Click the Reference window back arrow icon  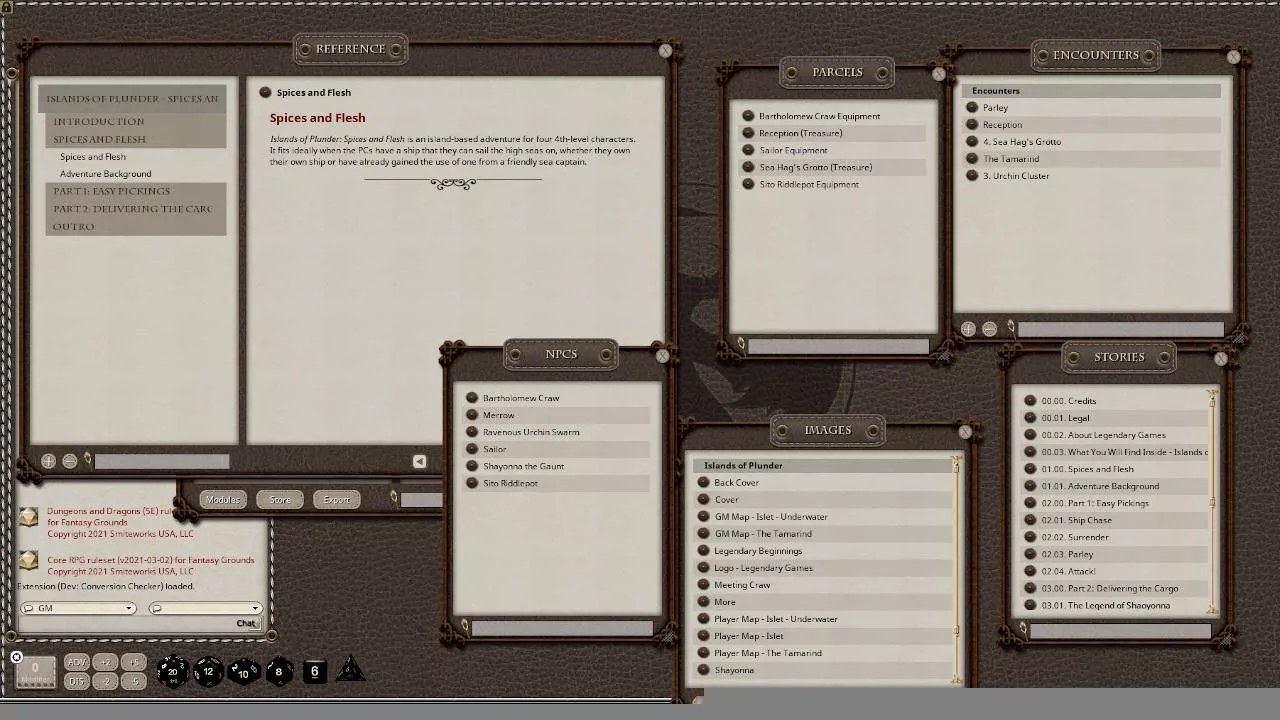point(419,461)
